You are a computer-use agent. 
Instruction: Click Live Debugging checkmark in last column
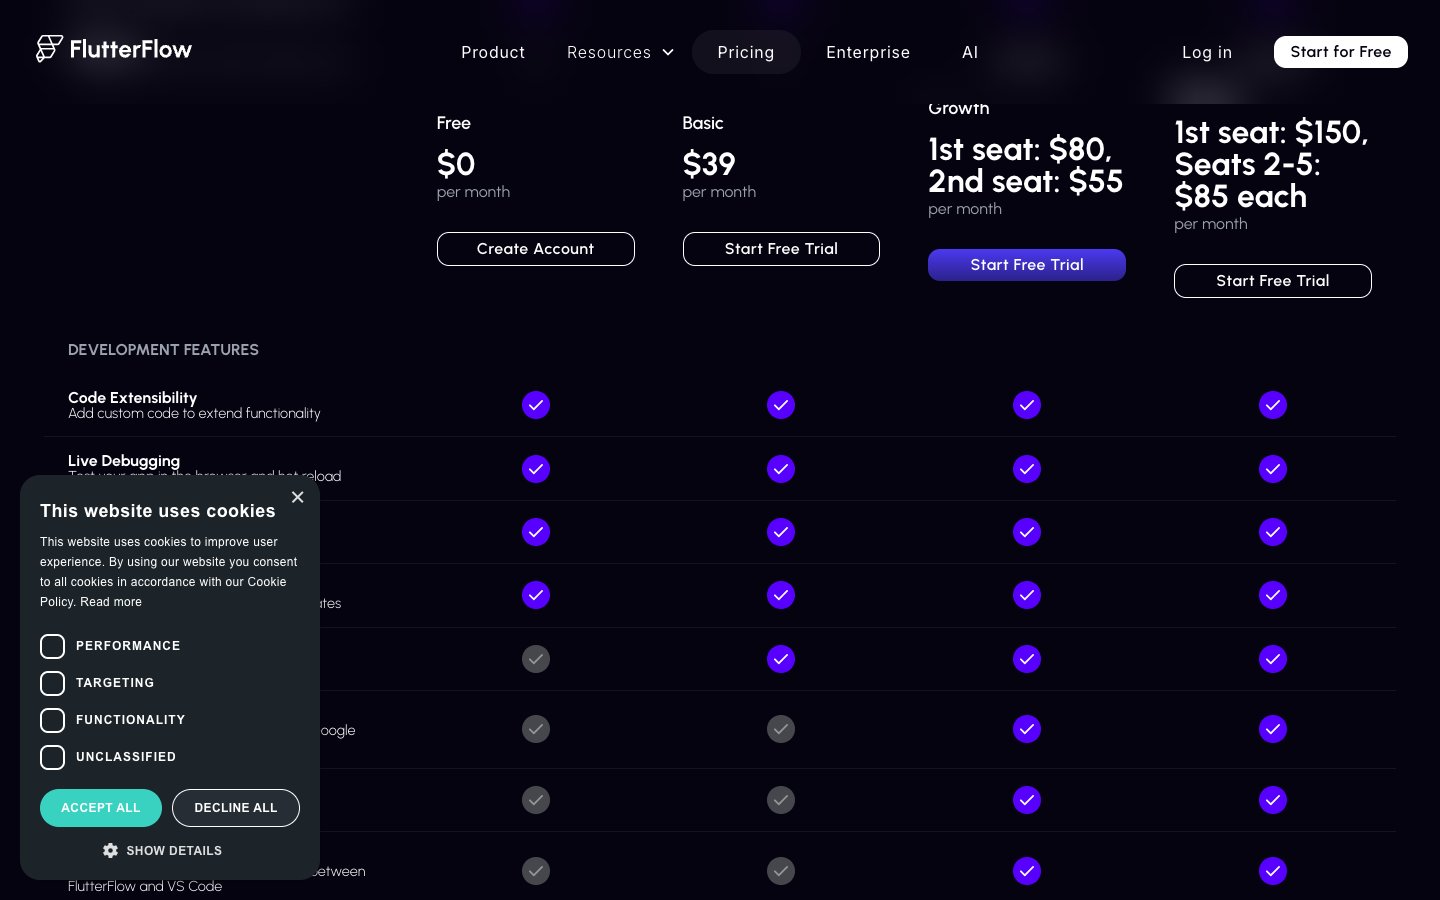(1273, 469)
